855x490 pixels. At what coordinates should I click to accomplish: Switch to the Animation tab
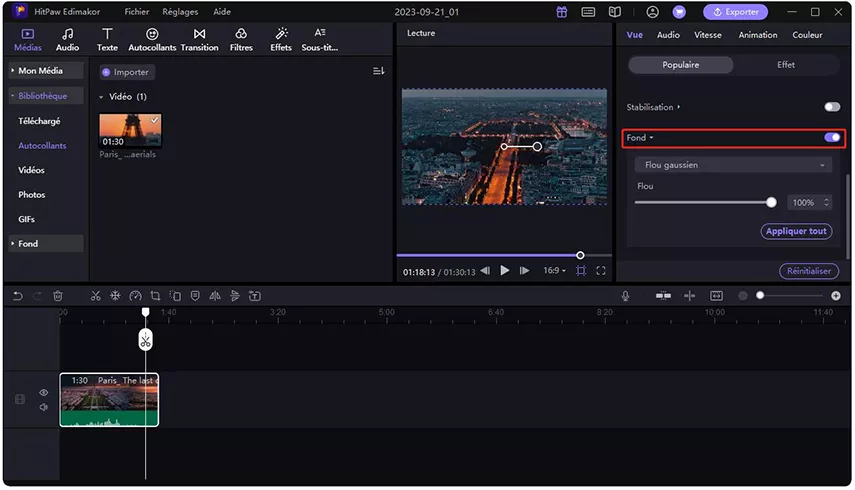click(x=757, y=35)
